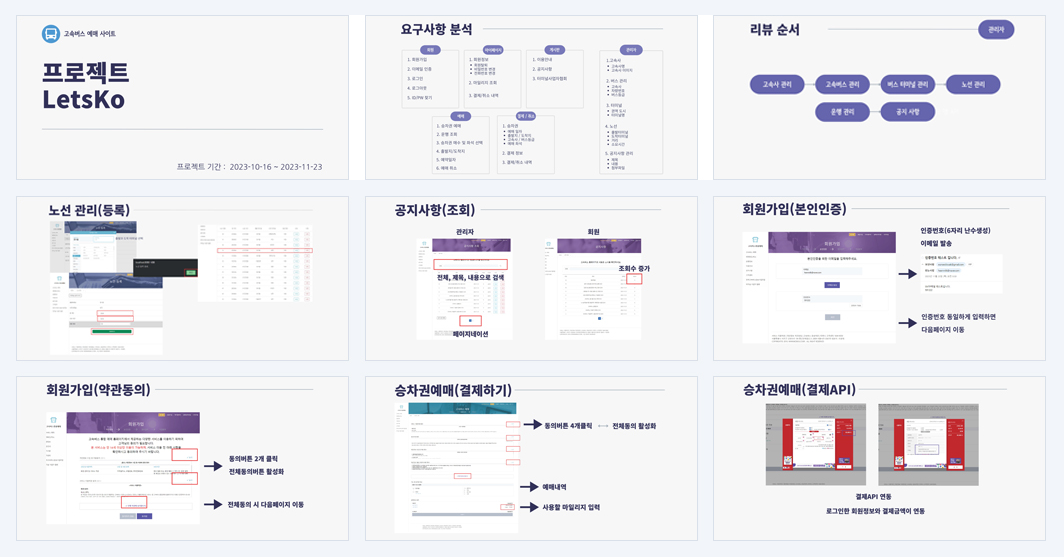This screenshot has height=557, width=1064.
Task: Click the 관리자 pill in 리뷰 순서 slide
Action: pos(996,30)
